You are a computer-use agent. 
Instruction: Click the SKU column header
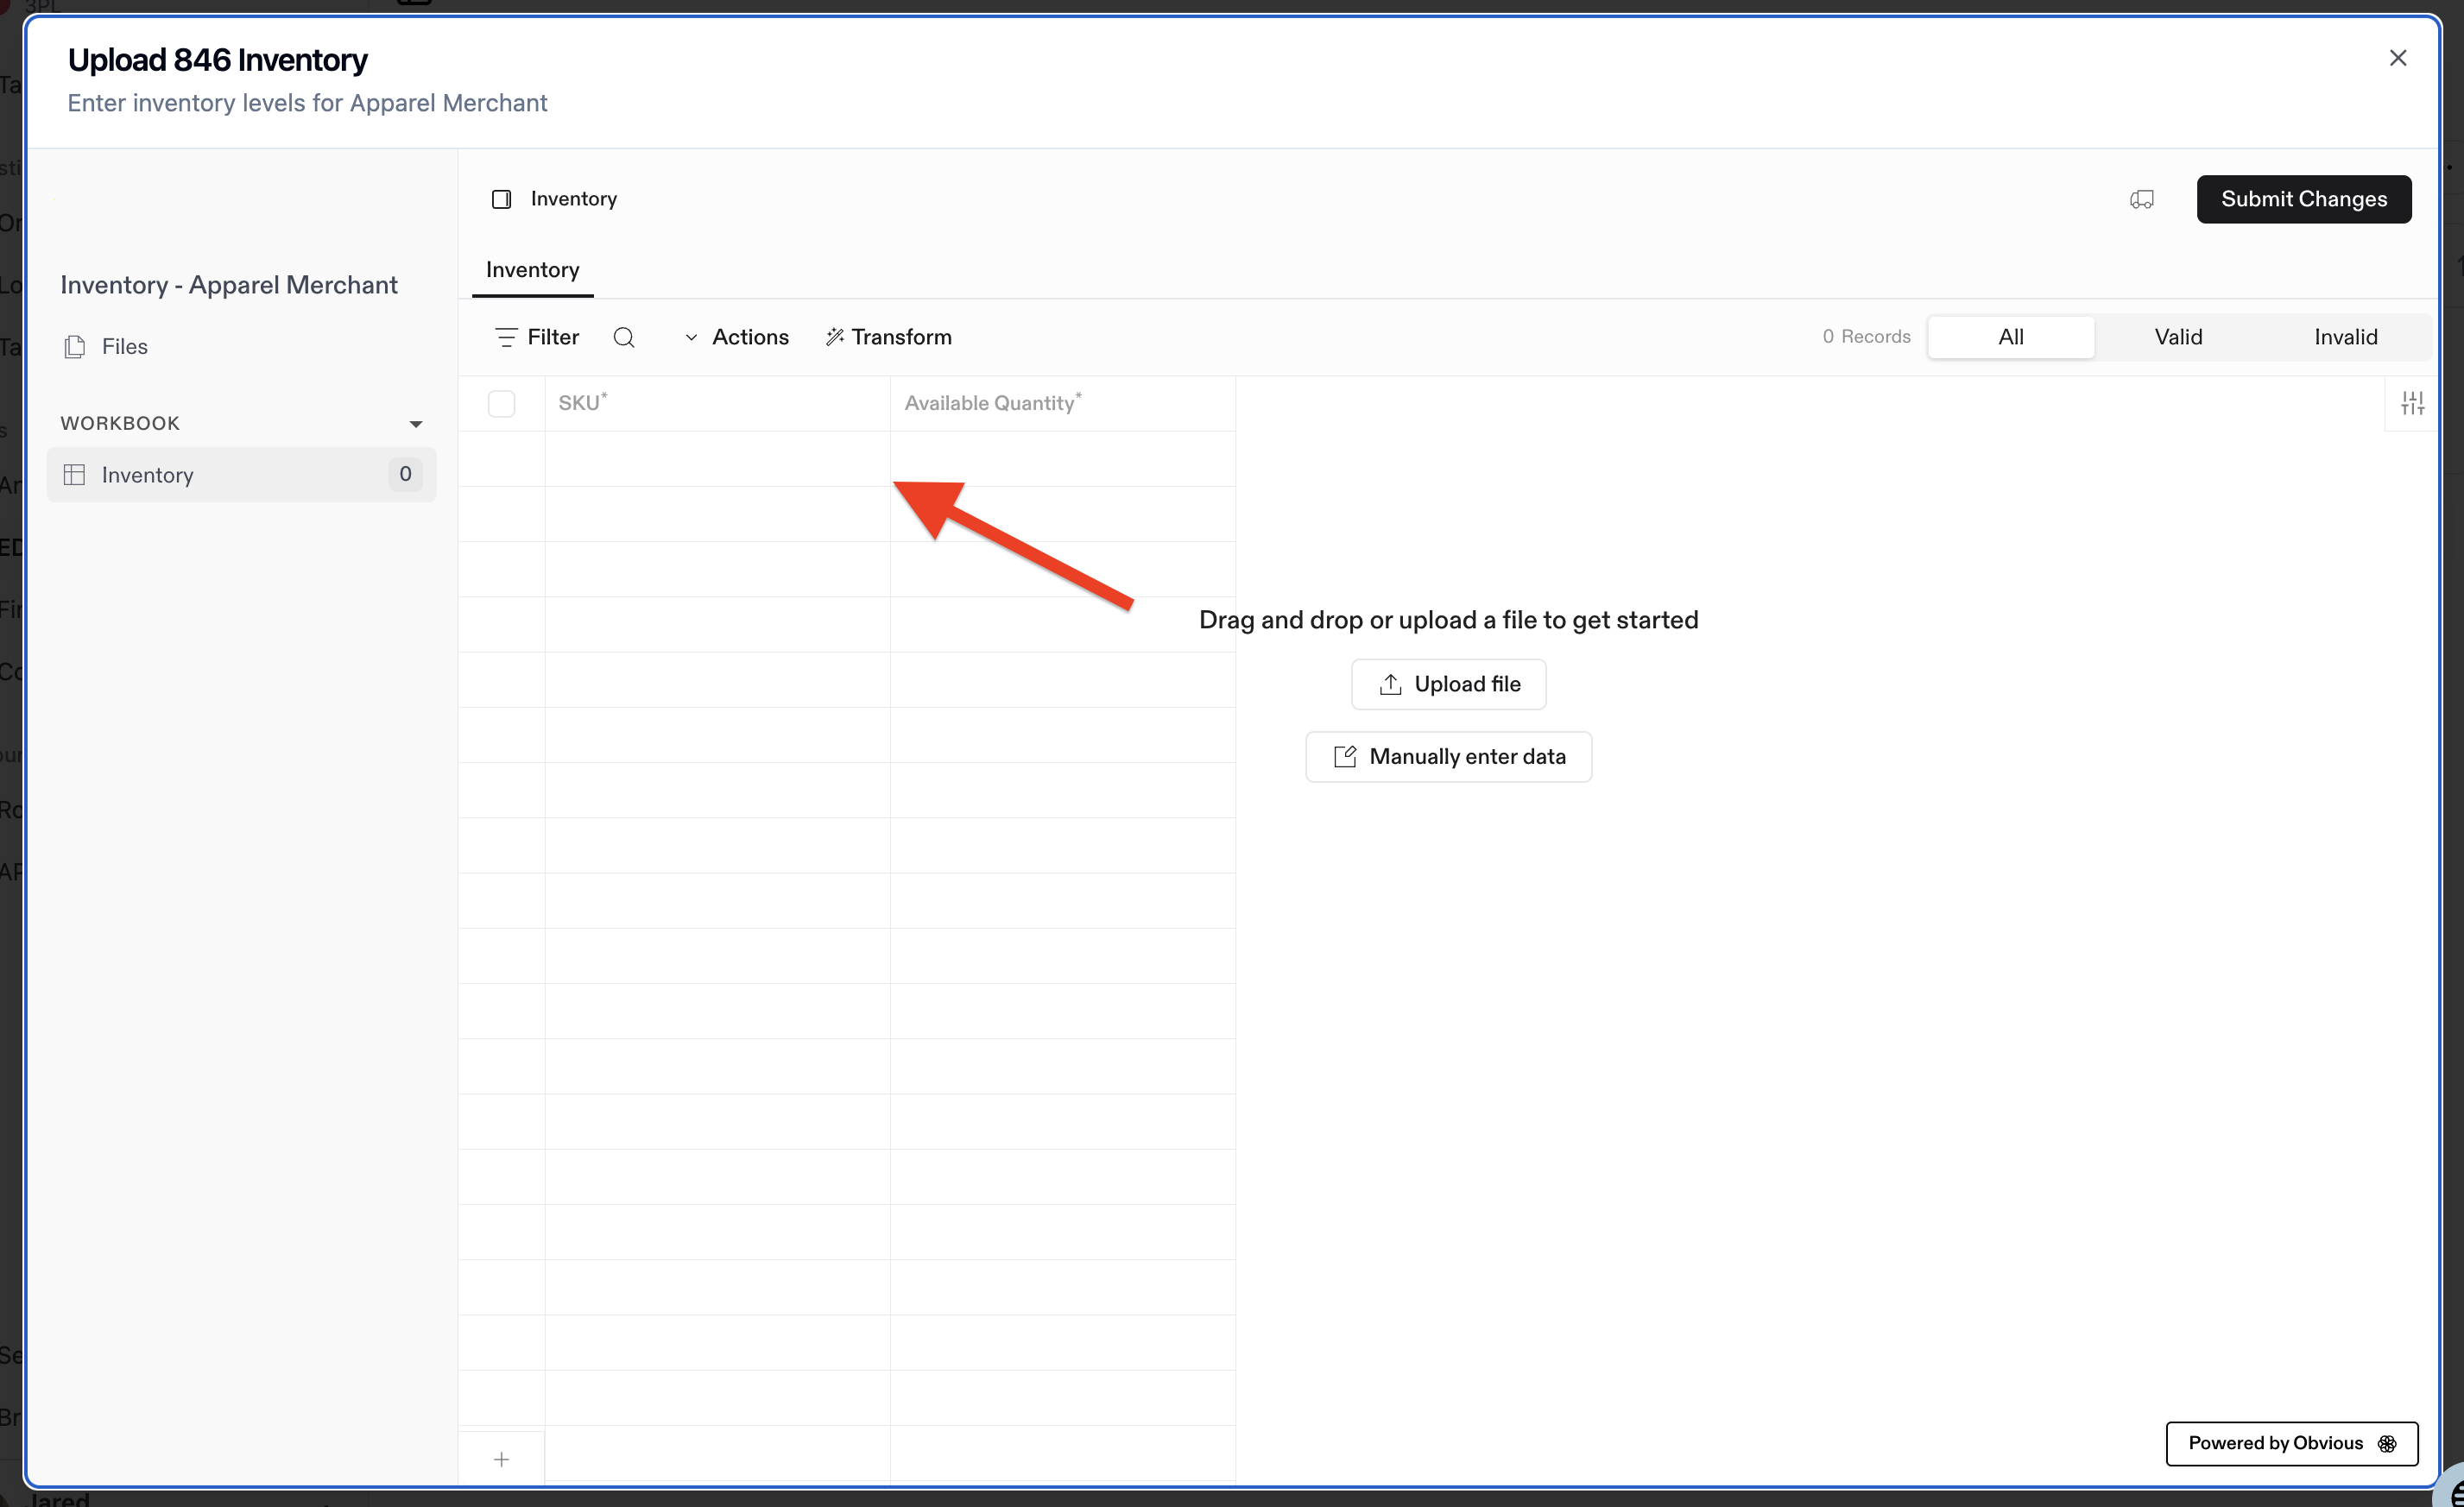tap(717, 403)
